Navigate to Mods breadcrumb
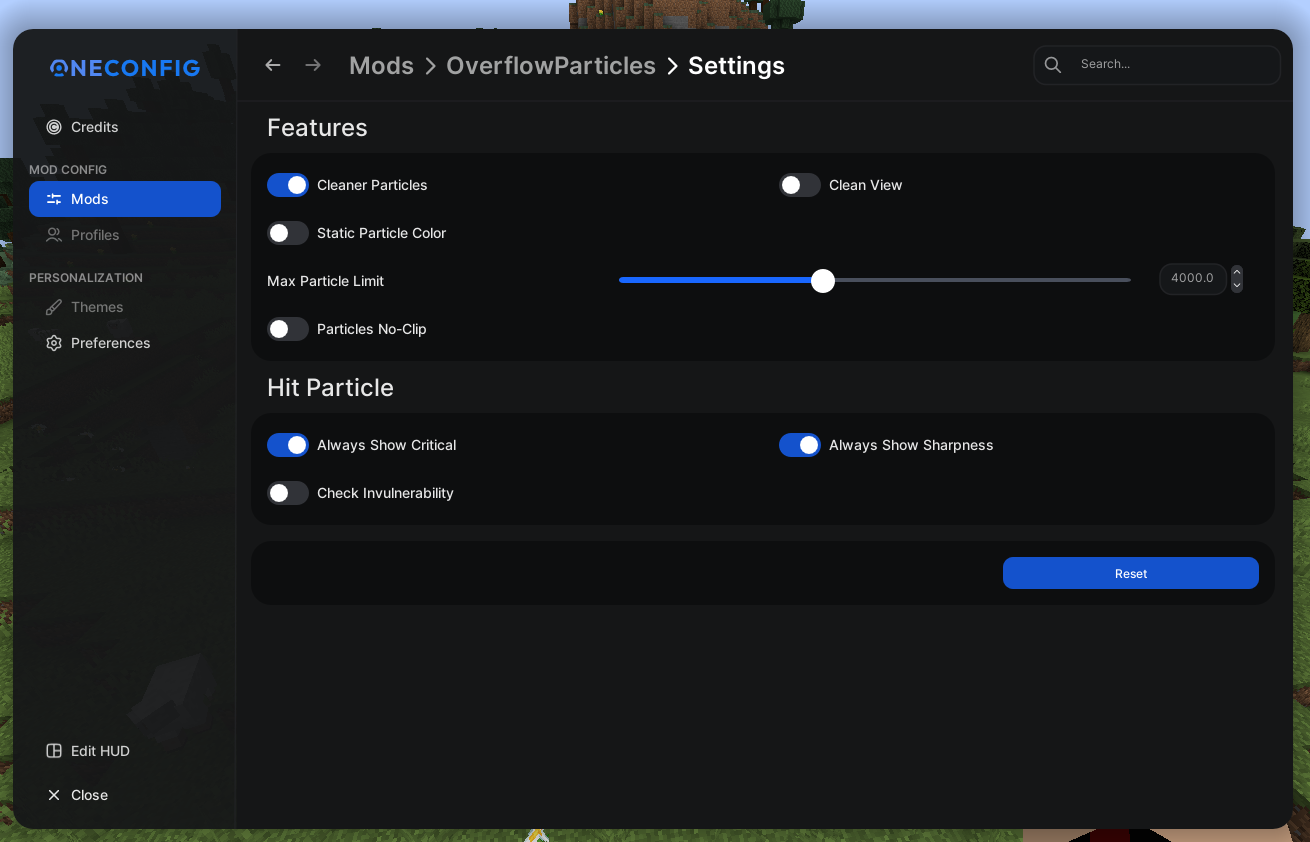This screenshot has width=1310, height=842. pos(381,66)
